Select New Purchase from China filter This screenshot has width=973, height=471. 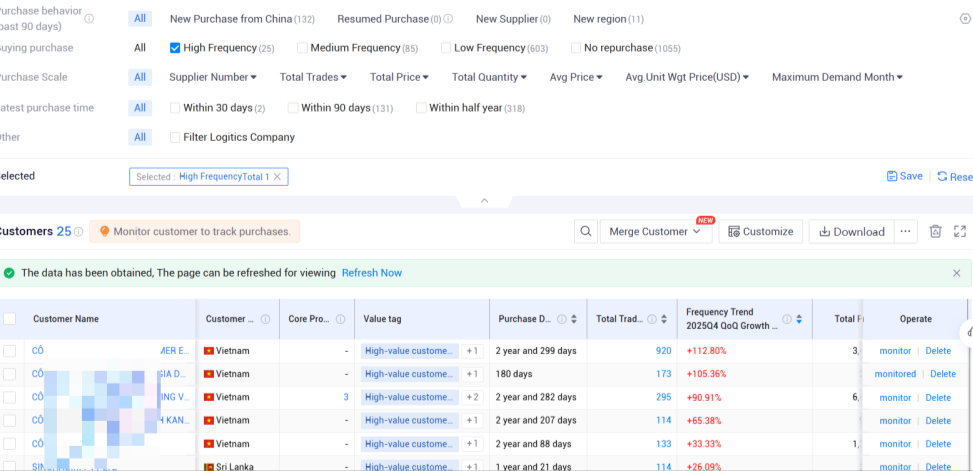242,19
